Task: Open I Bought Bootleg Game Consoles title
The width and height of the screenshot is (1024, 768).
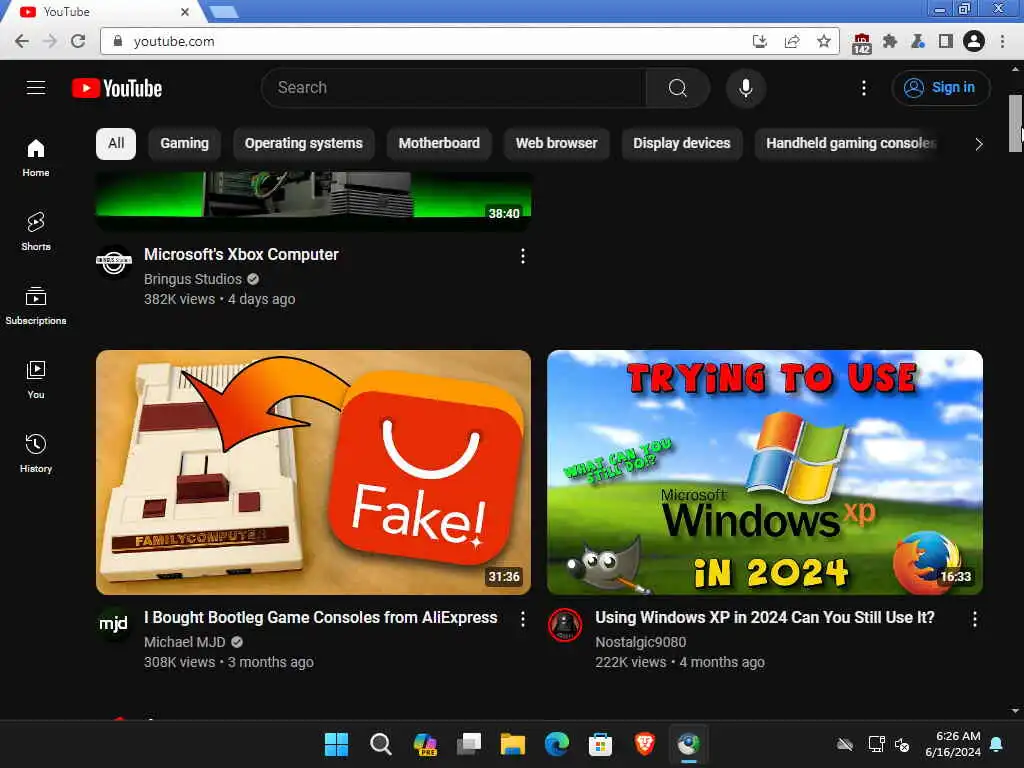Action: click(321, 618)
